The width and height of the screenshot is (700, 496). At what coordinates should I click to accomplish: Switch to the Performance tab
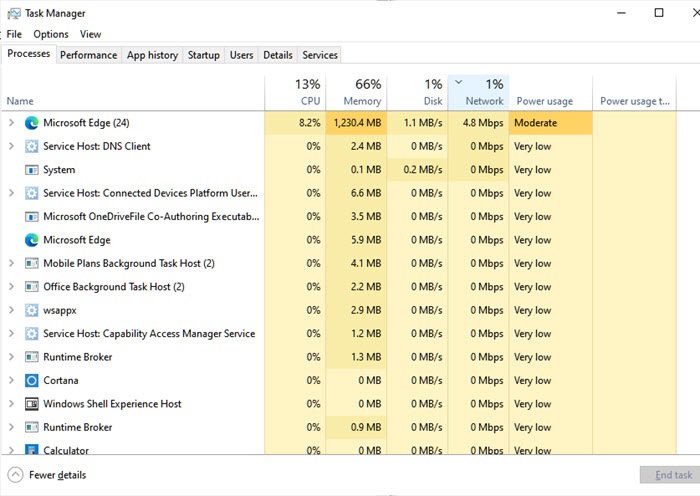[88, 55]
